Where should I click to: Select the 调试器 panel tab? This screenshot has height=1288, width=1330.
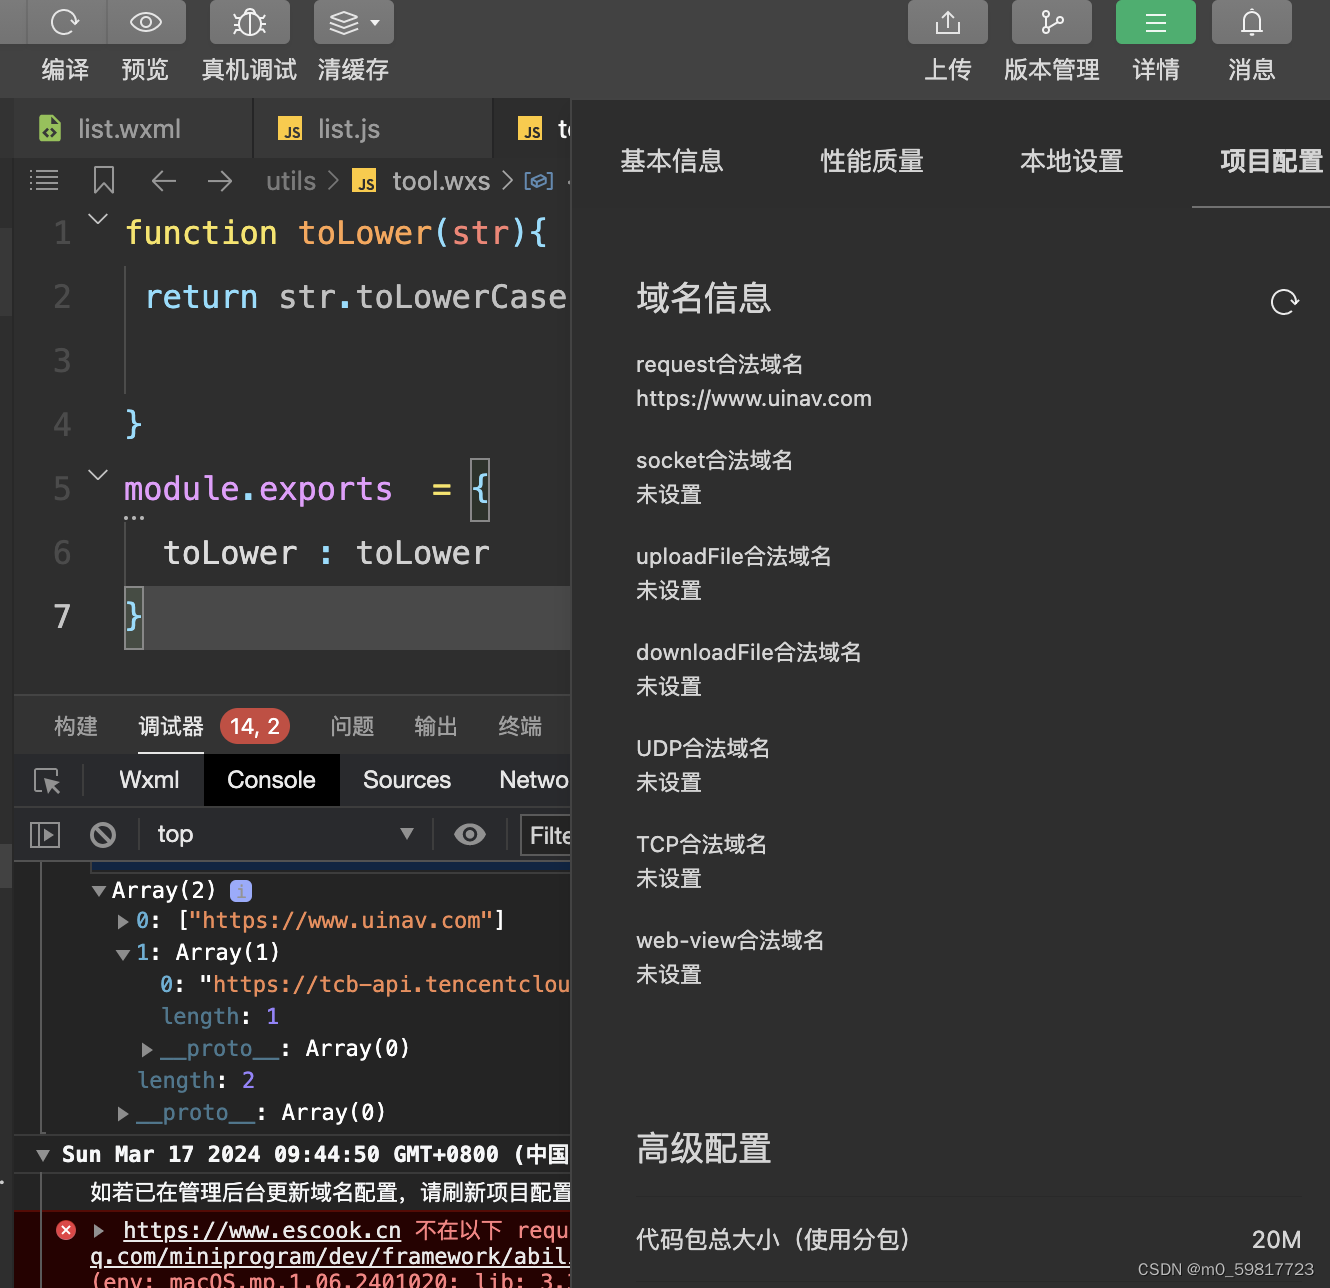(171, 726)
